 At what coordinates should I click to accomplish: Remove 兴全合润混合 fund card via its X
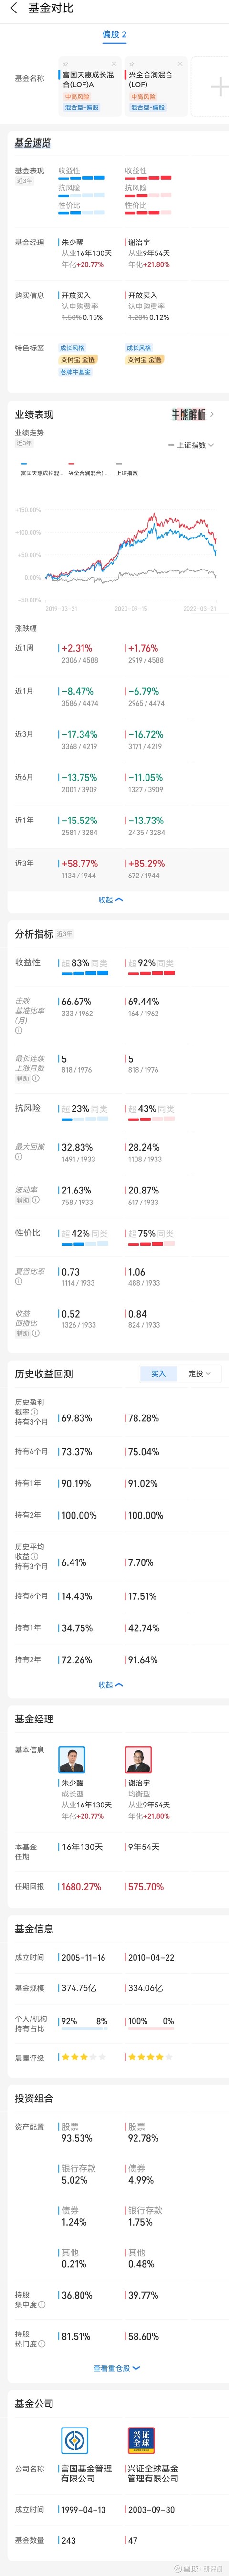pos(179,64)
